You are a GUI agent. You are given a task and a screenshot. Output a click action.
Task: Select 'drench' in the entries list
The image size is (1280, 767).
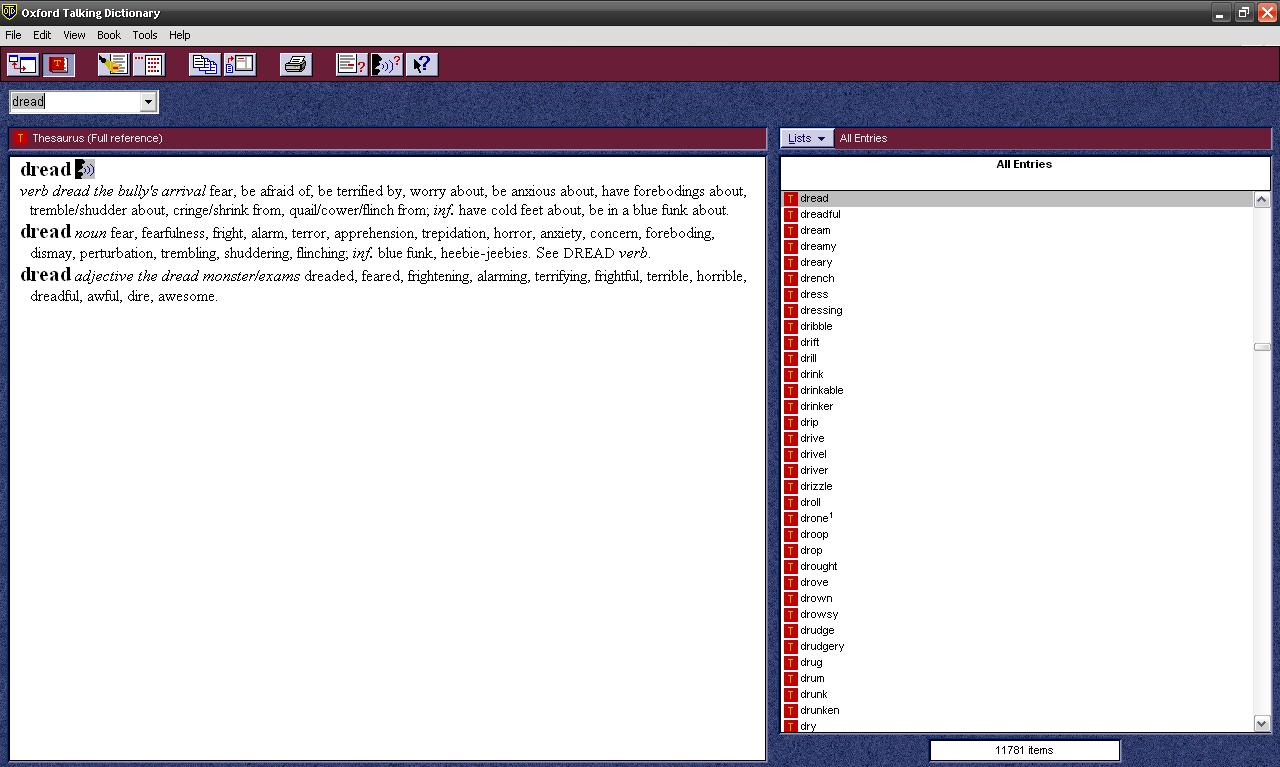(x=817, y=278)
